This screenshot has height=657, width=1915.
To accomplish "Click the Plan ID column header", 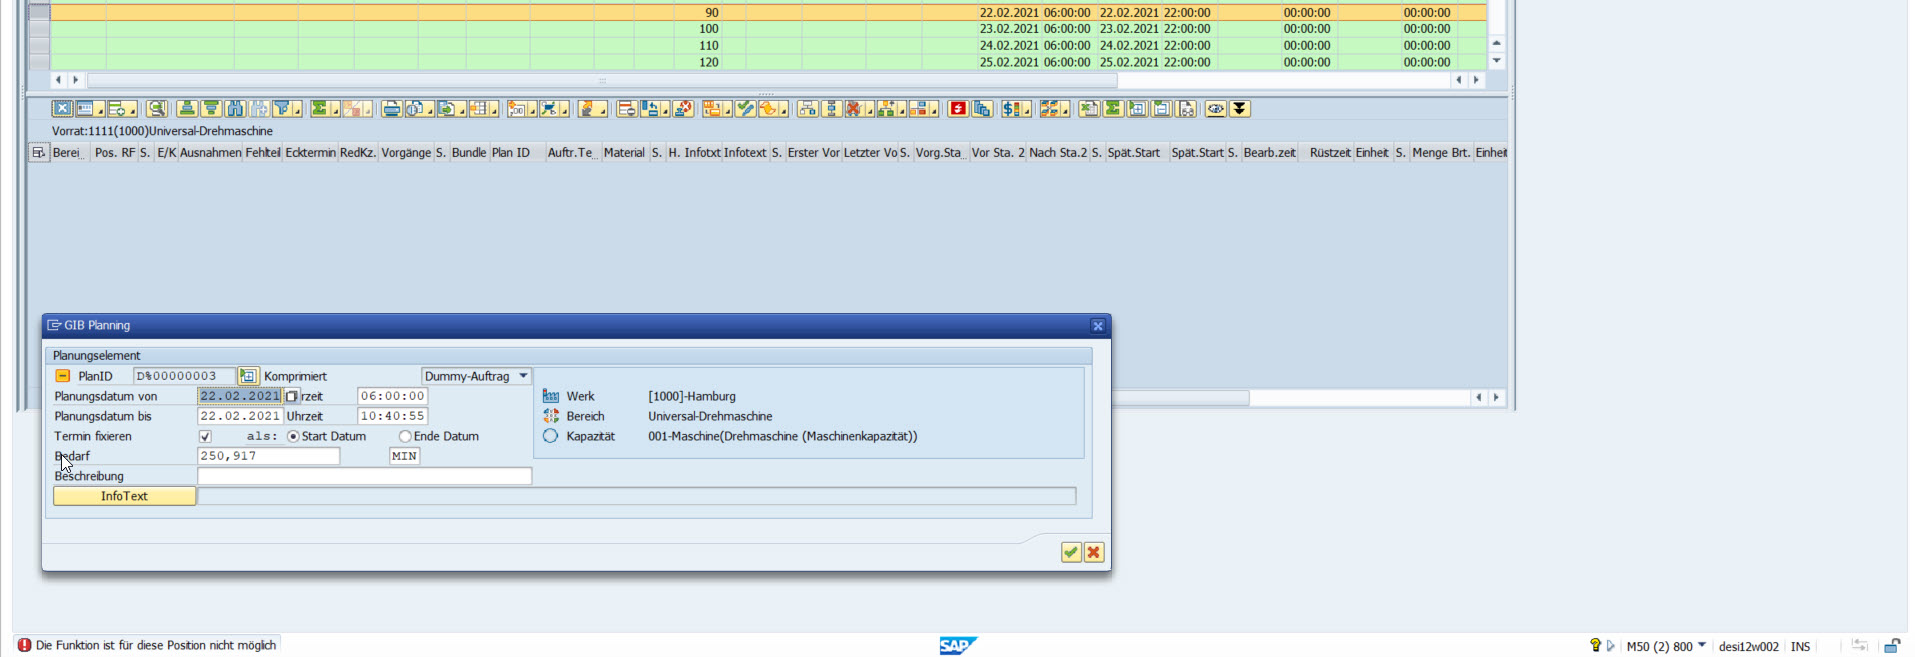I will 510,153.
